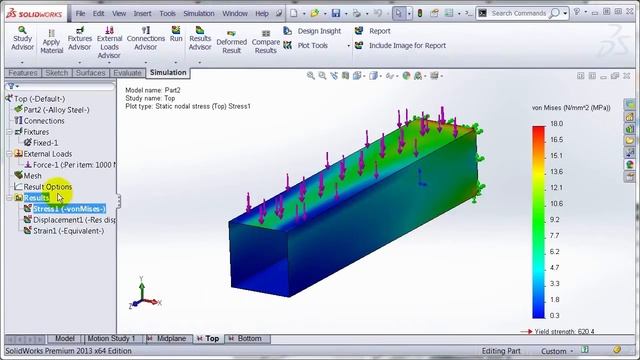
Task: Print the document
Action: [x=357, y=13]
